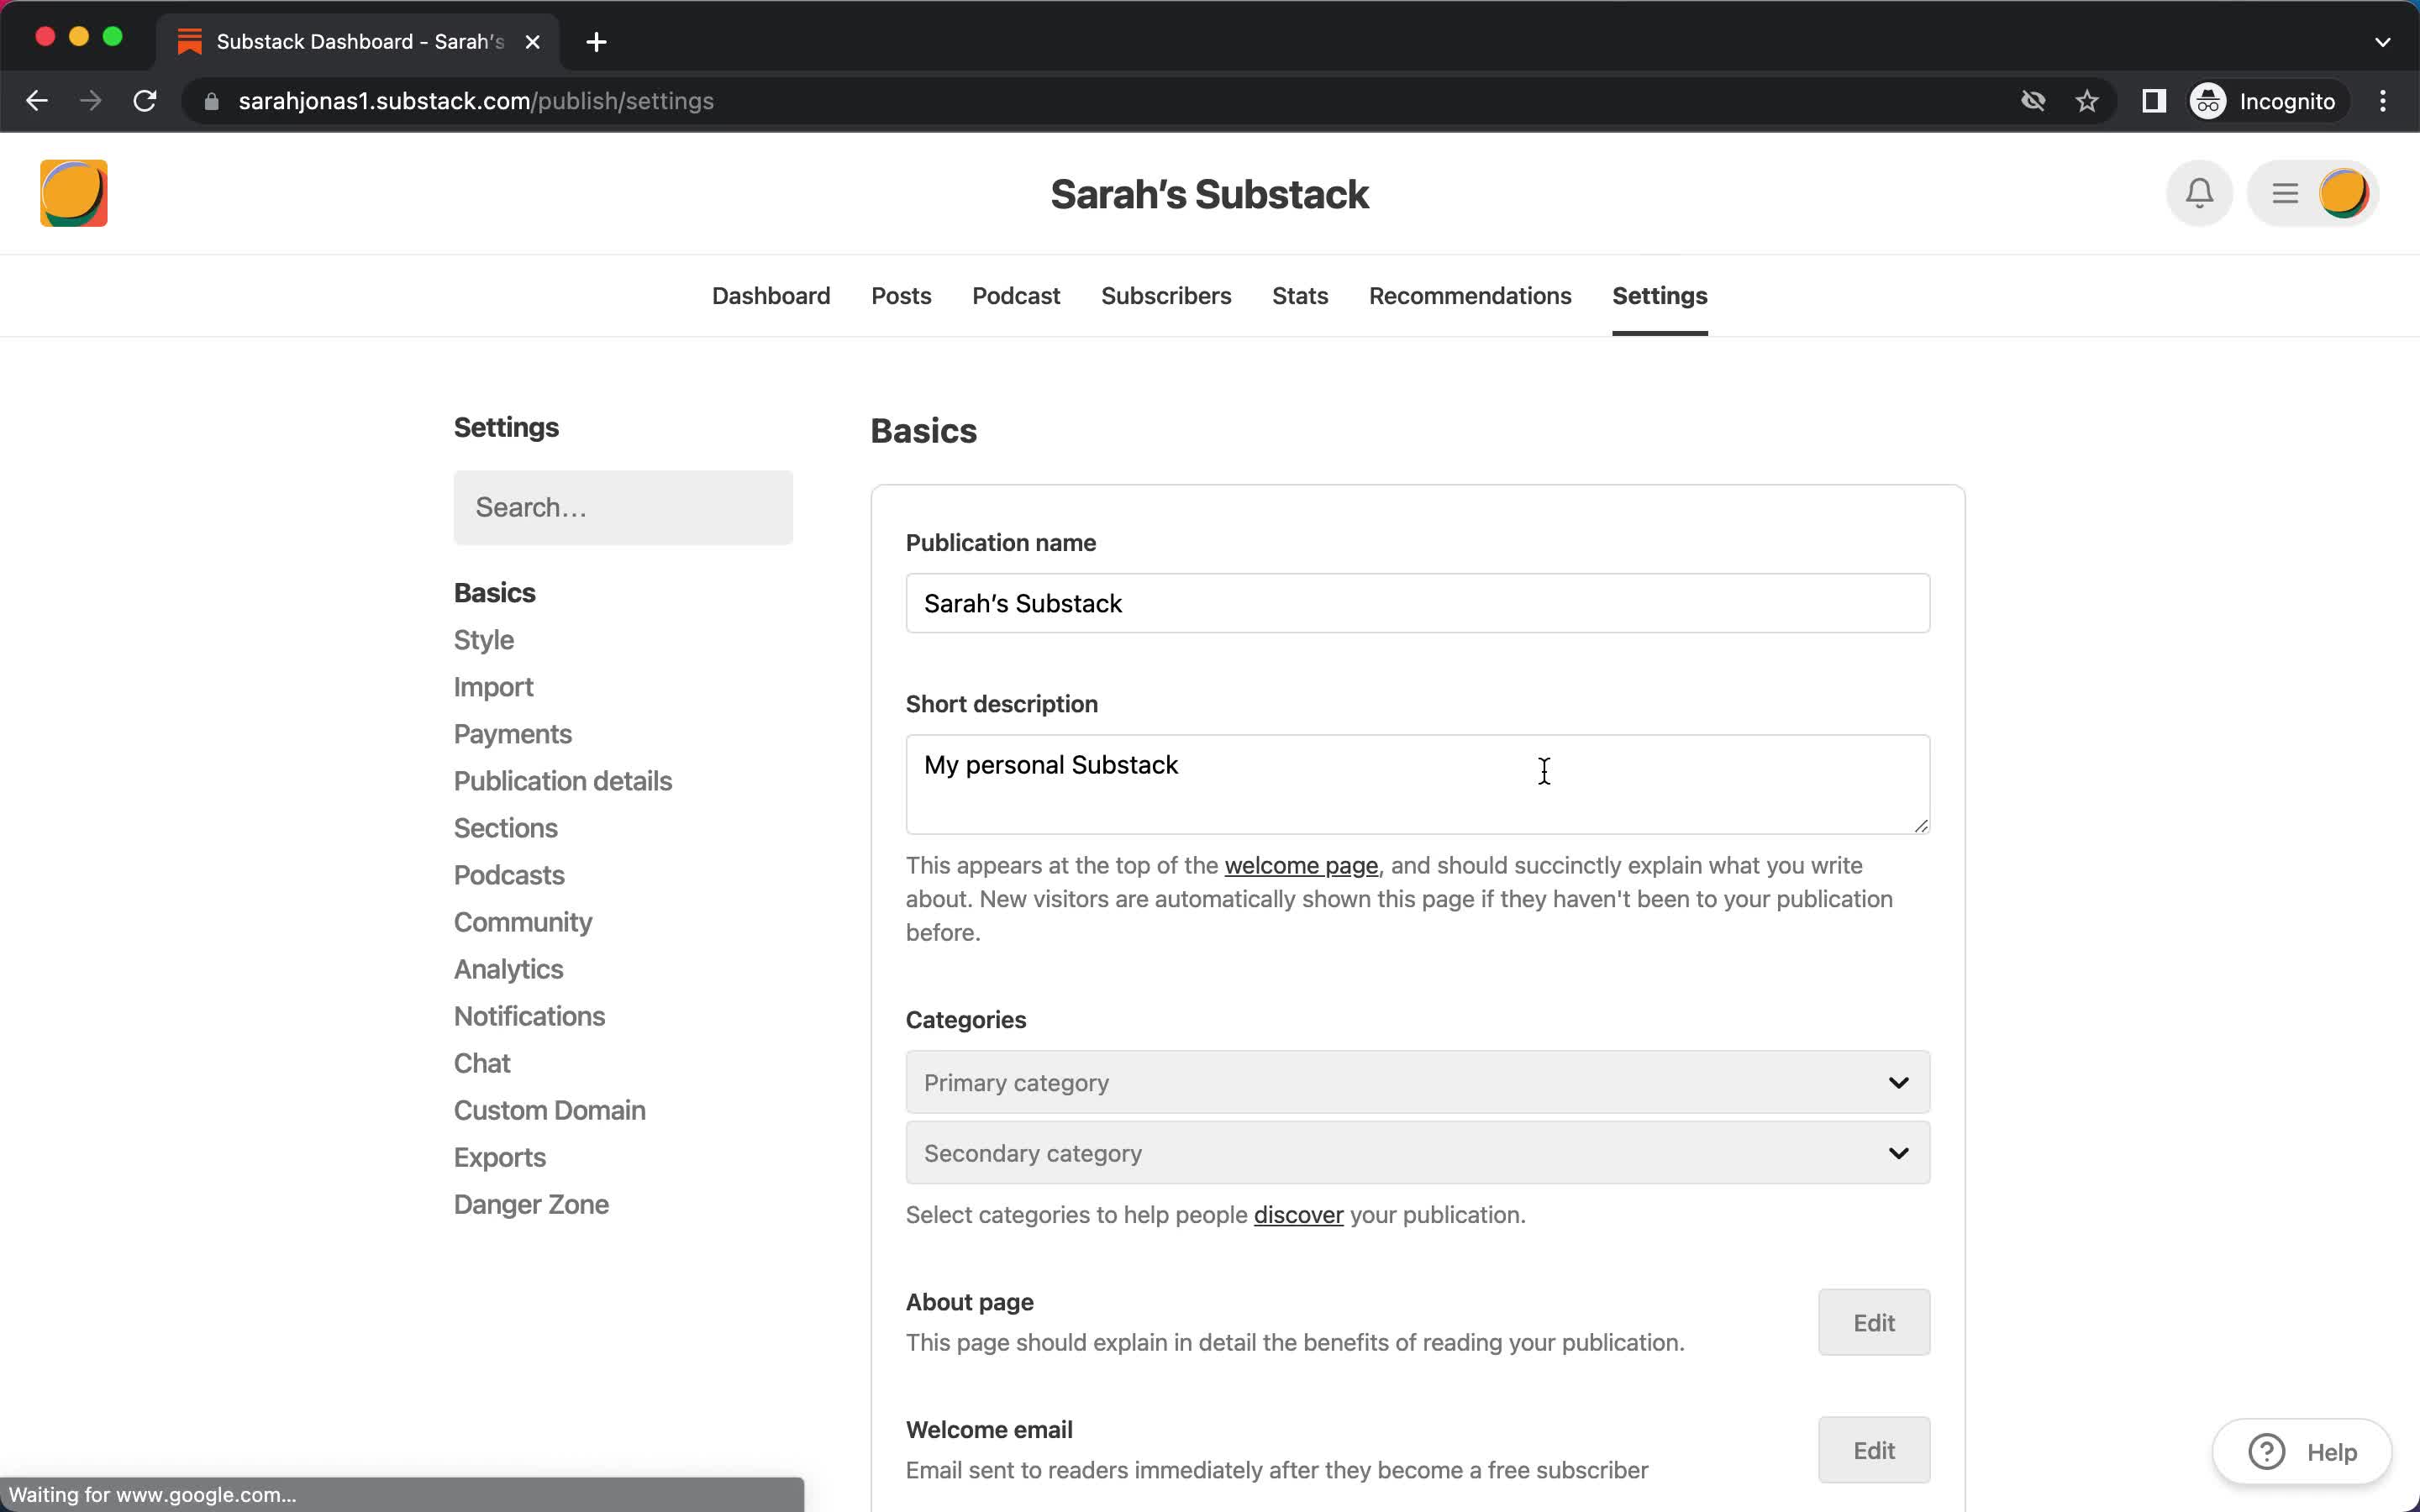Click the tracking protection eye icon

2033,101
